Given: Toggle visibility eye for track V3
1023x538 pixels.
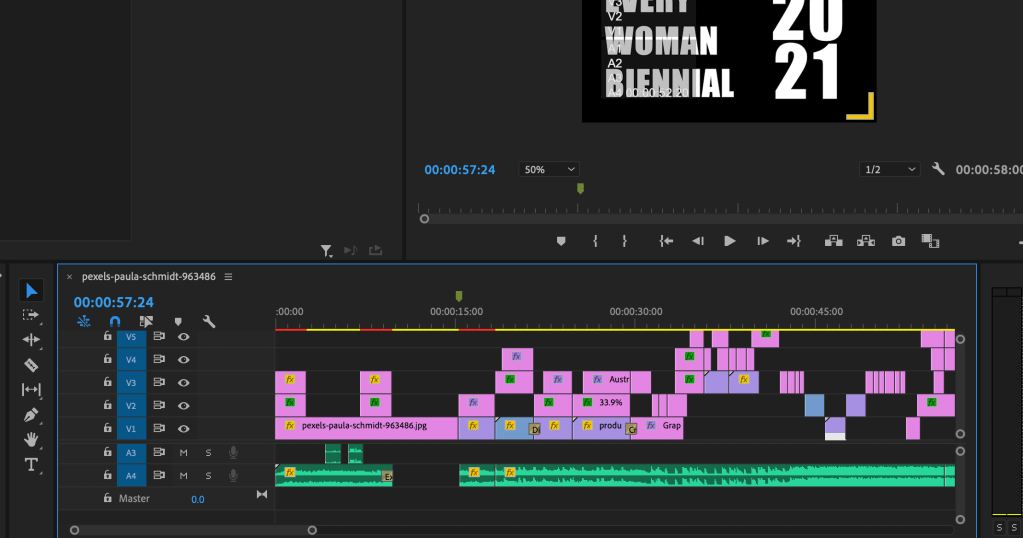Looking at the screenshot, I should [x=183, y=383].
